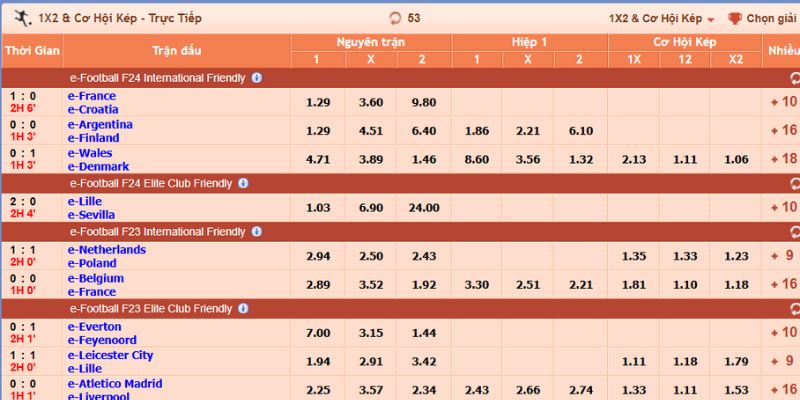Pick the 24.00 odds for e-Sevilla

point(424,207)
